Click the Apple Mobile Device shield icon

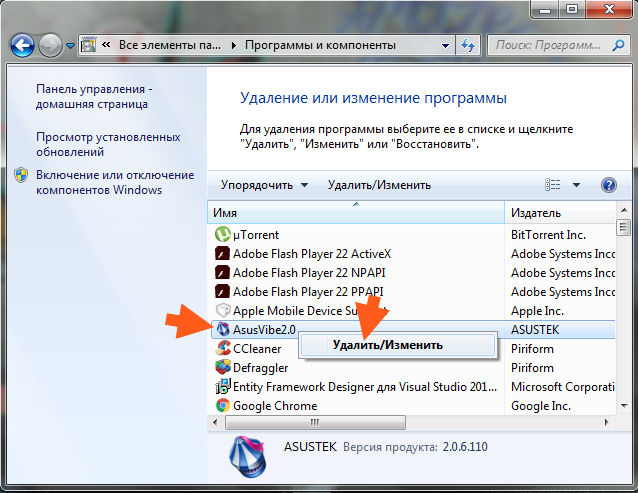(223, 311)
